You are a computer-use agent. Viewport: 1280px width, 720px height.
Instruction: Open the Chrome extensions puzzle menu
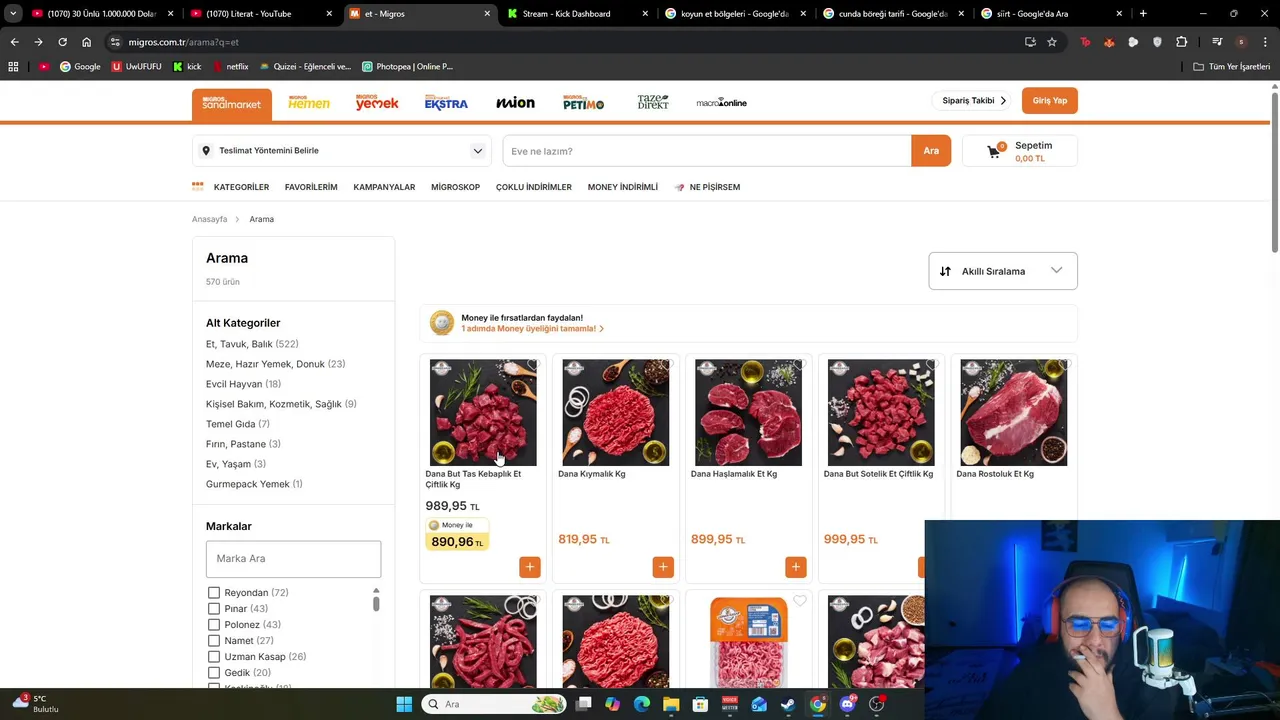pos(1182,42)
